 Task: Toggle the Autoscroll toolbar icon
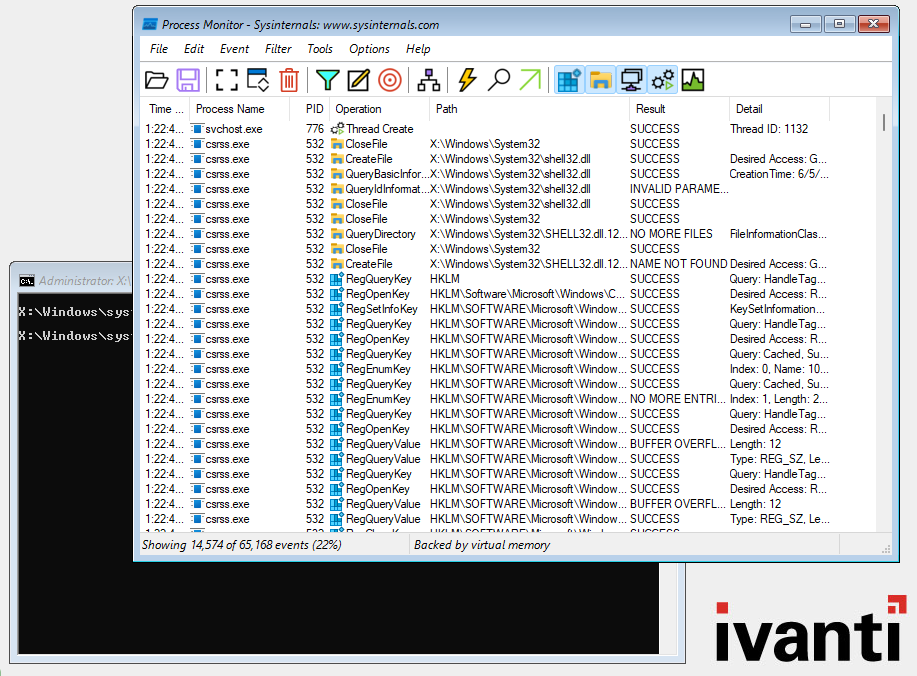click(258, 80)
